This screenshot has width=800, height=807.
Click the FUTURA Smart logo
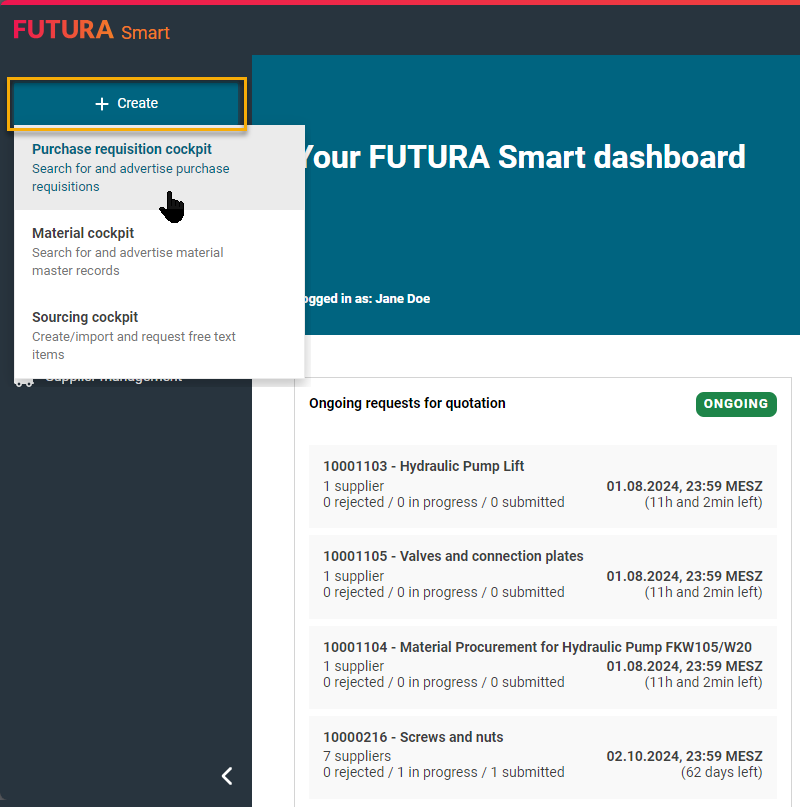pos(91,30)
